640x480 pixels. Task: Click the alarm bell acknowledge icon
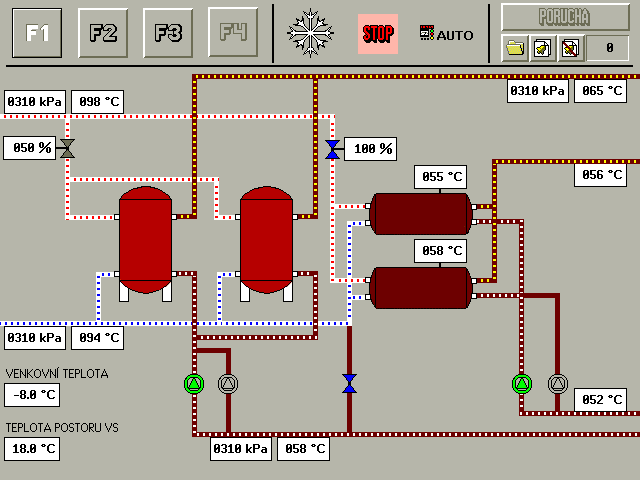click(543, 47)
